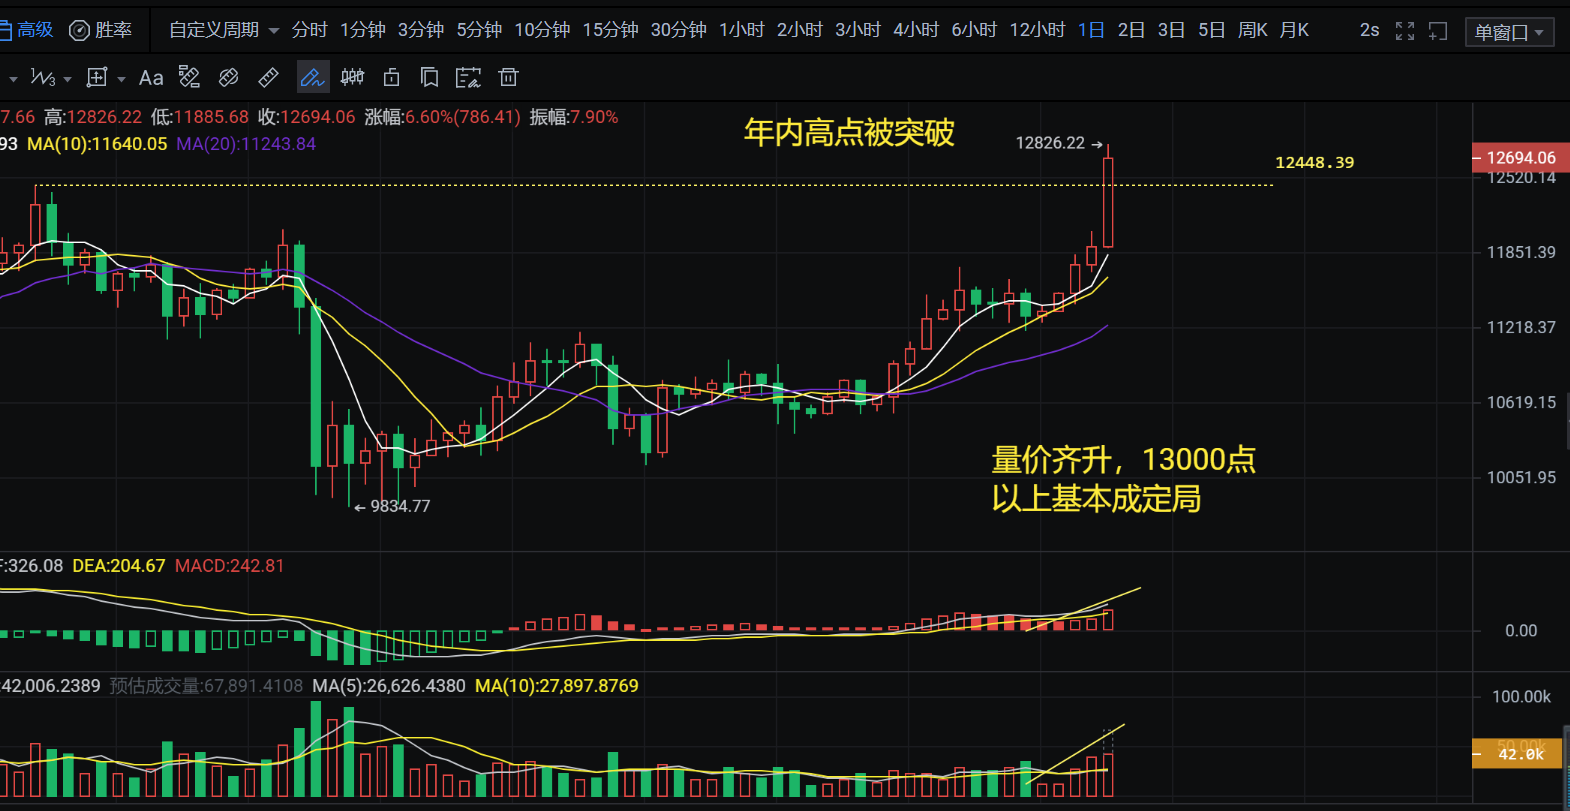1570x811 pixels.
Task: Click the 预估成交量 estimated volume value
Action: [206, 686]
